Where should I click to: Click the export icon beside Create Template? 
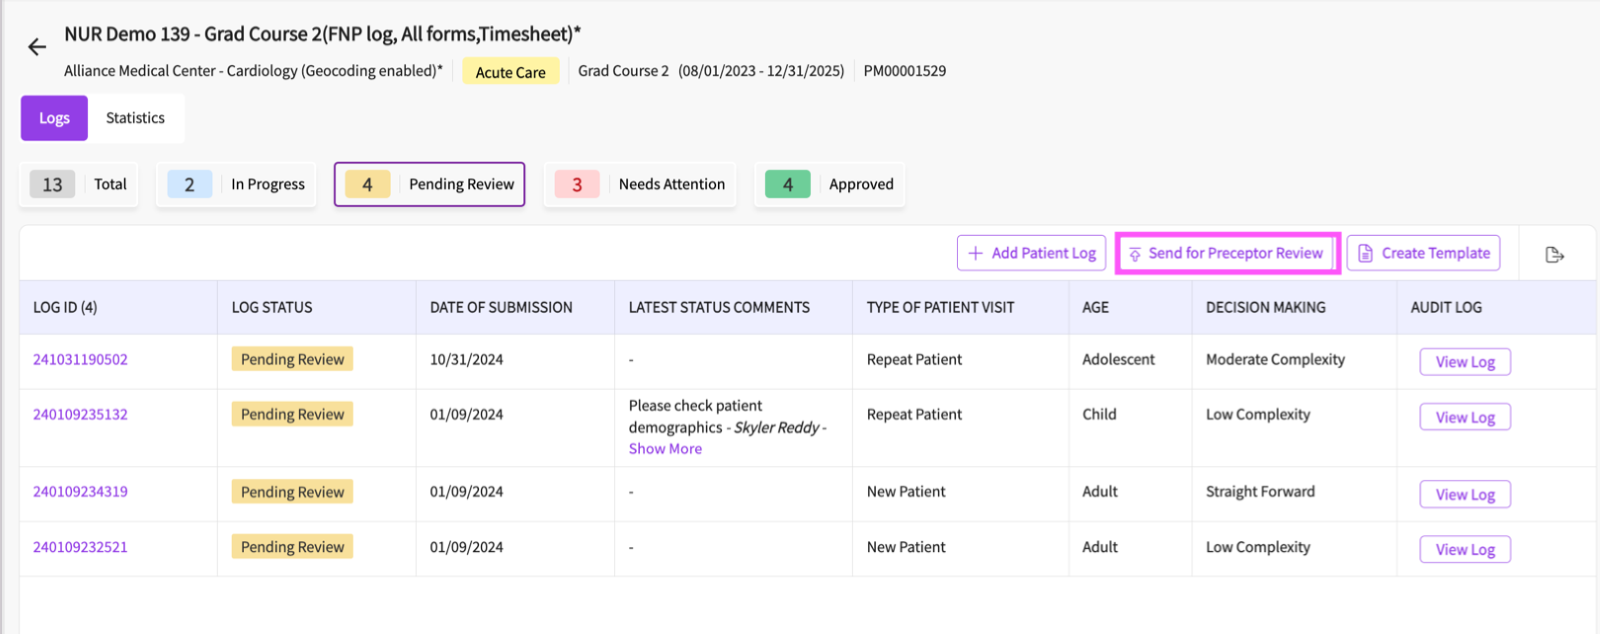coord(1554,255)
